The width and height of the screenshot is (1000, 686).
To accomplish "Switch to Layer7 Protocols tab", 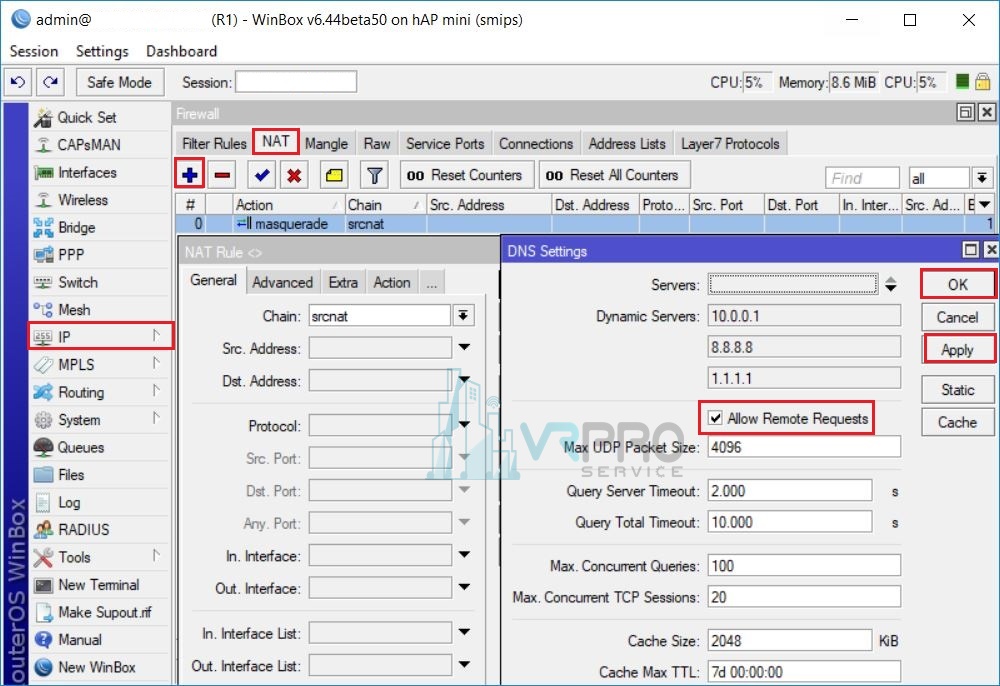I will (730, 143).
